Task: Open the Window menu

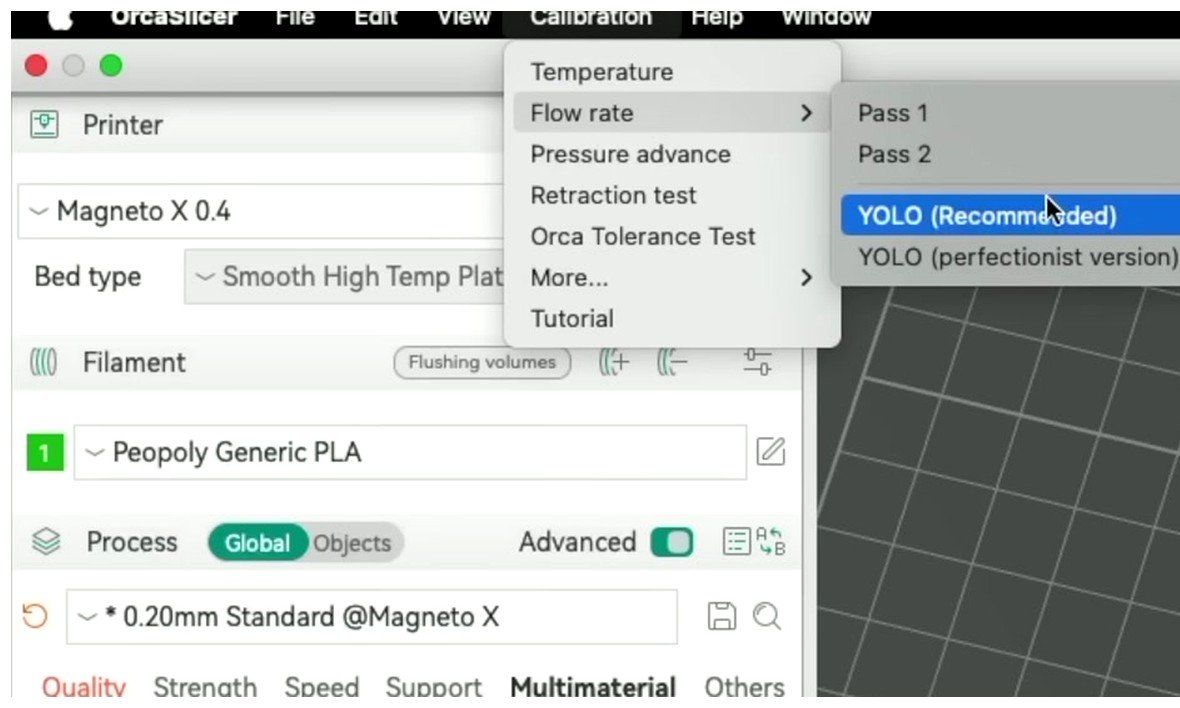Action: [x=826, y=18]
